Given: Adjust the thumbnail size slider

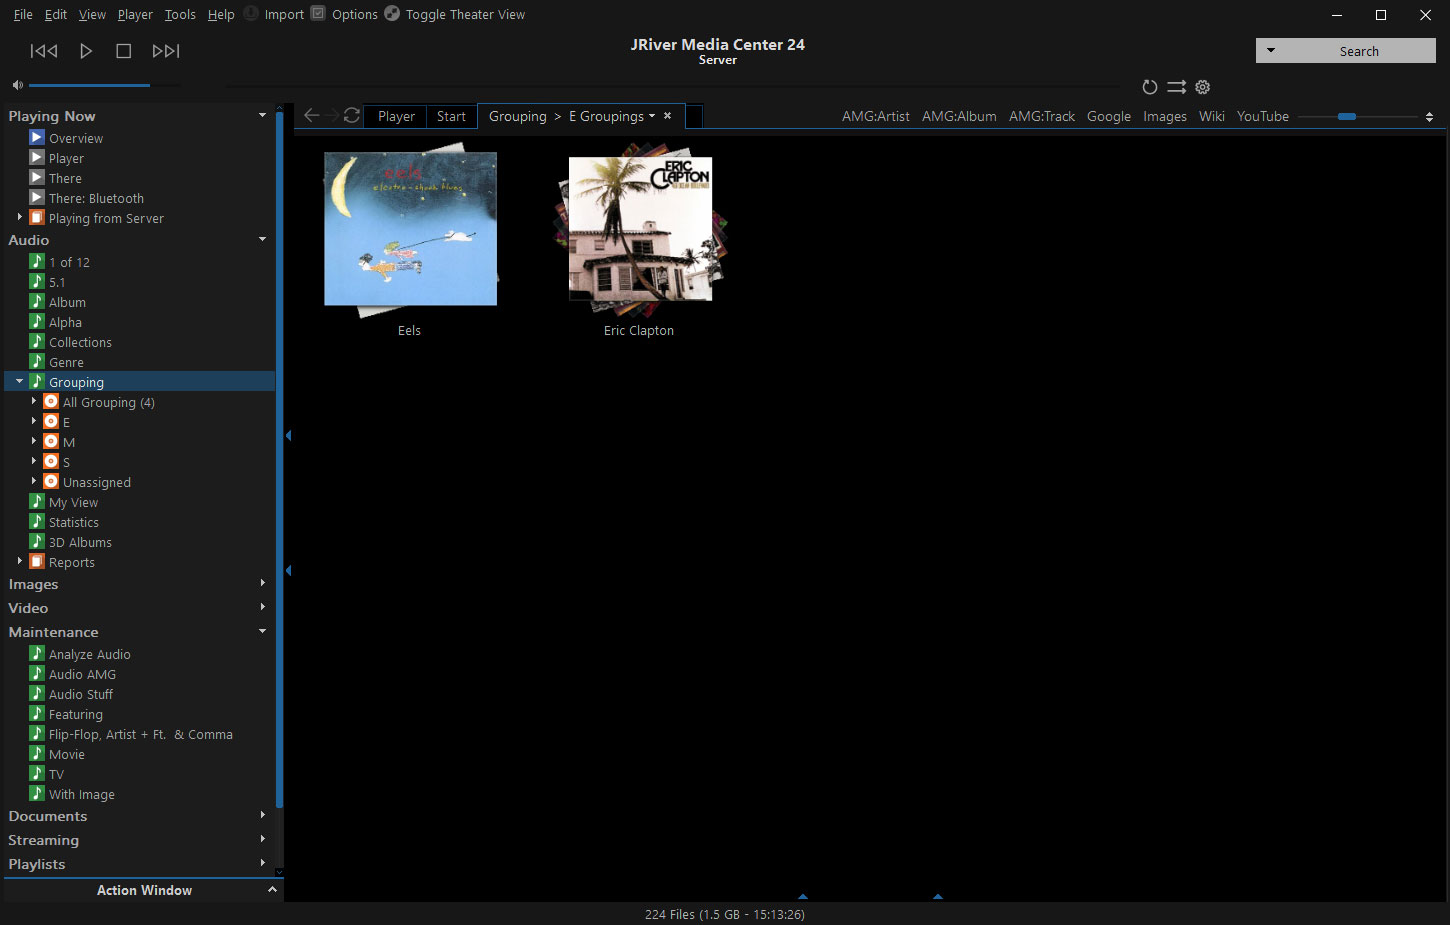Looking at the screenshot, I should (1347, 117).
